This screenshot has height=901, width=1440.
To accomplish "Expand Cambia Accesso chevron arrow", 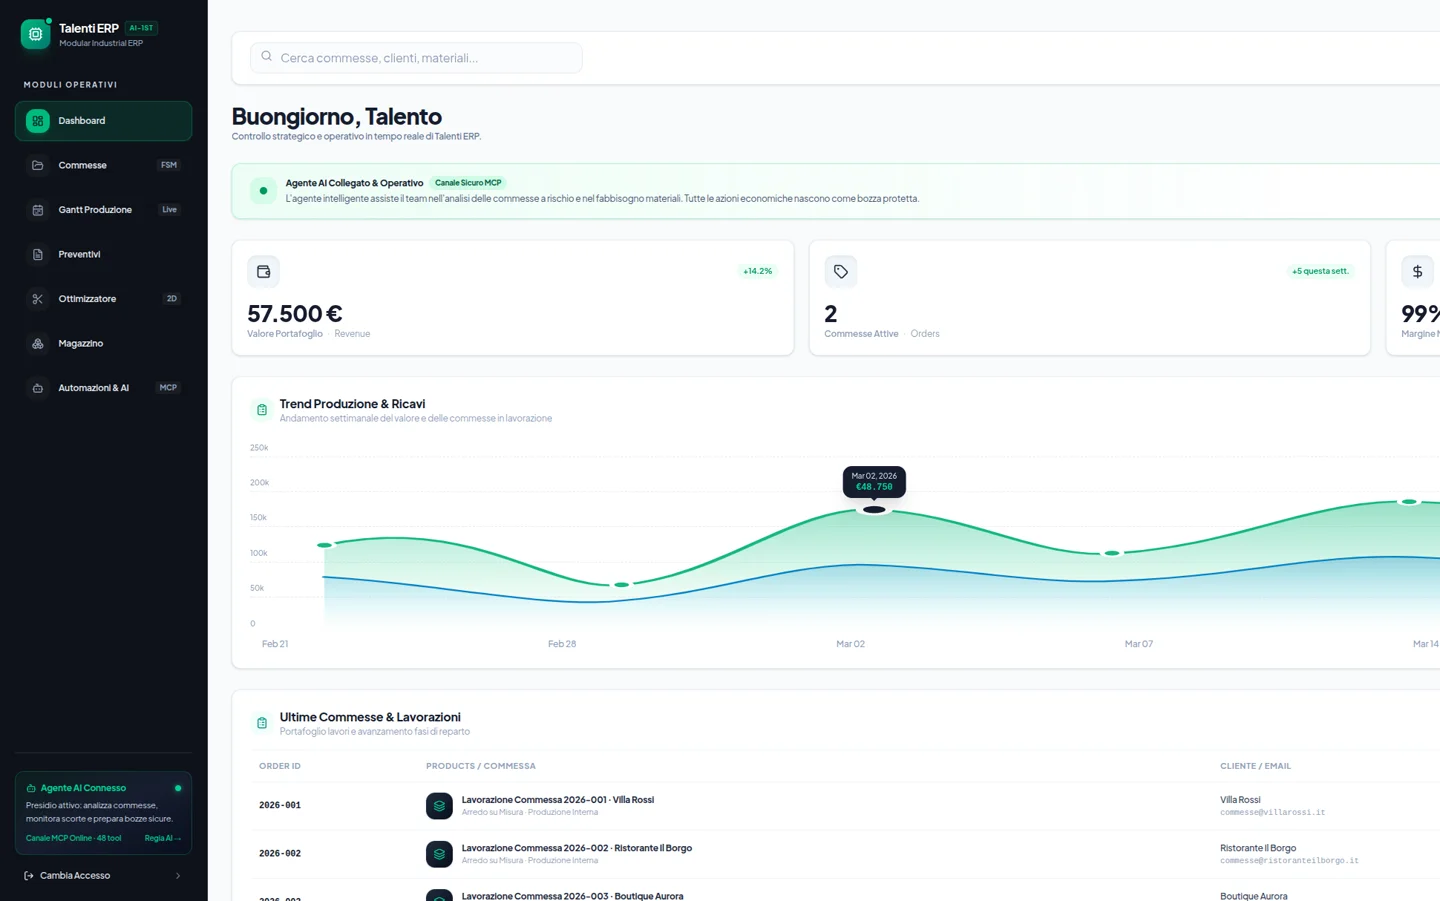I will tap(178, 876).
